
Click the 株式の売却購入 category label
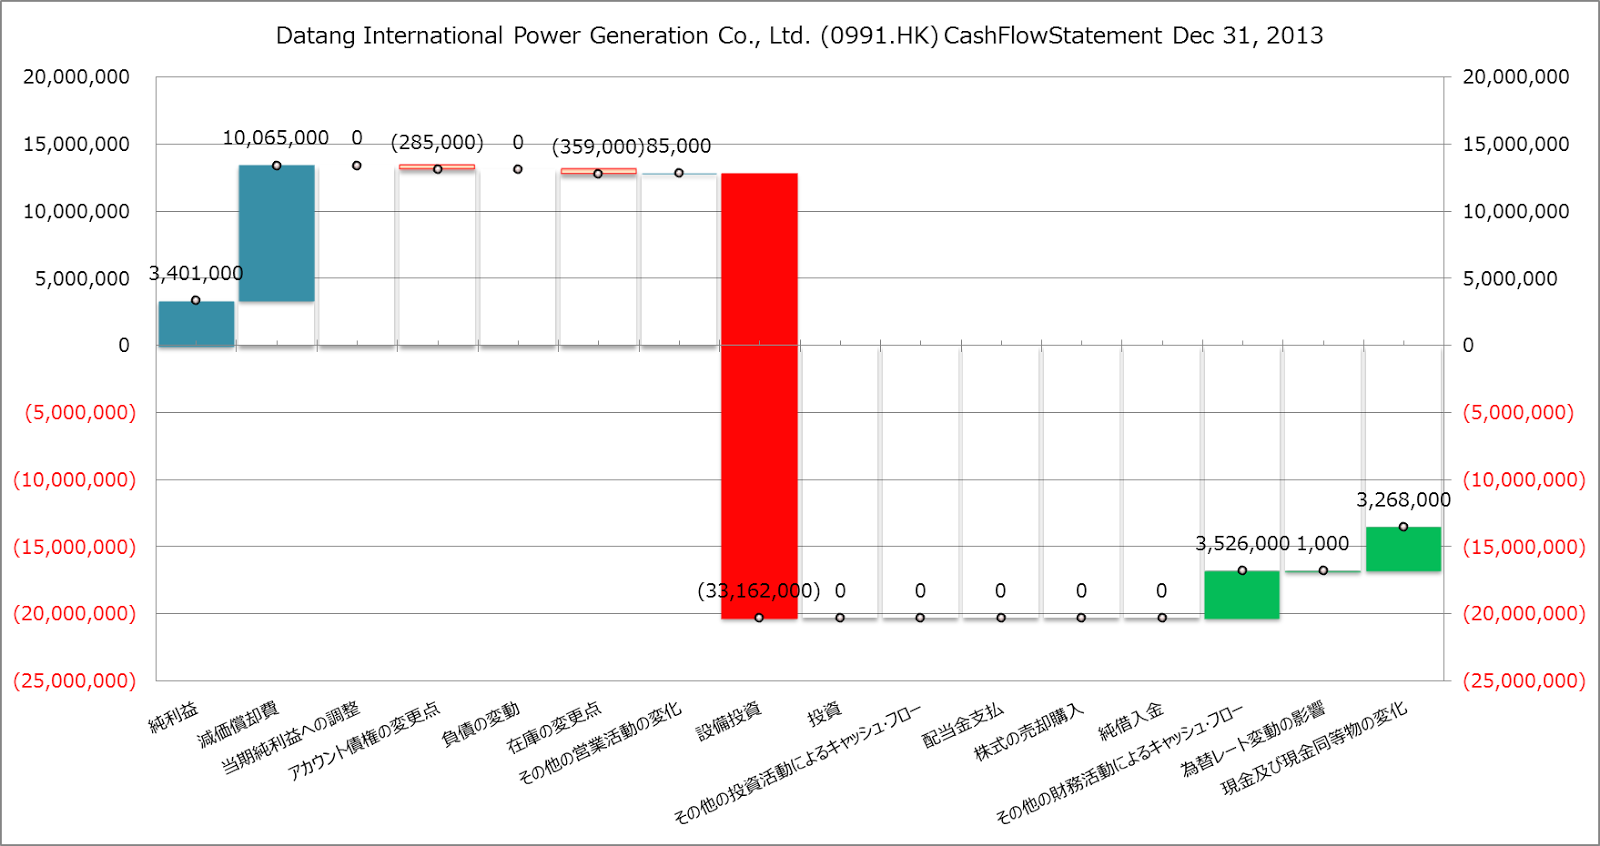tap(1029, 732)
